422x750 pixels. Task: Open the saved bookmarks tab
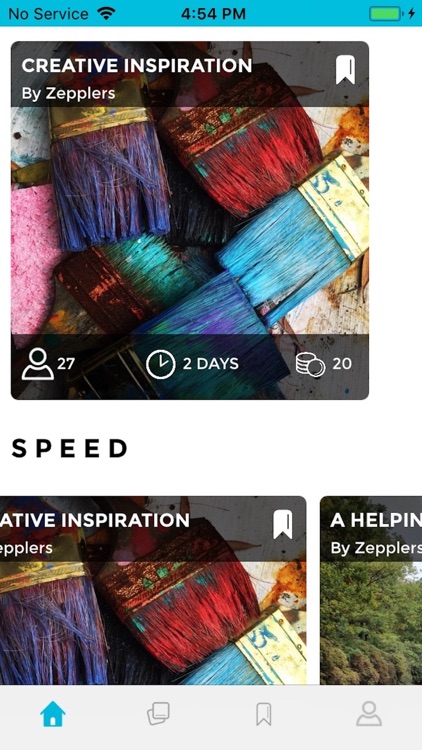(x=264, y=714)
